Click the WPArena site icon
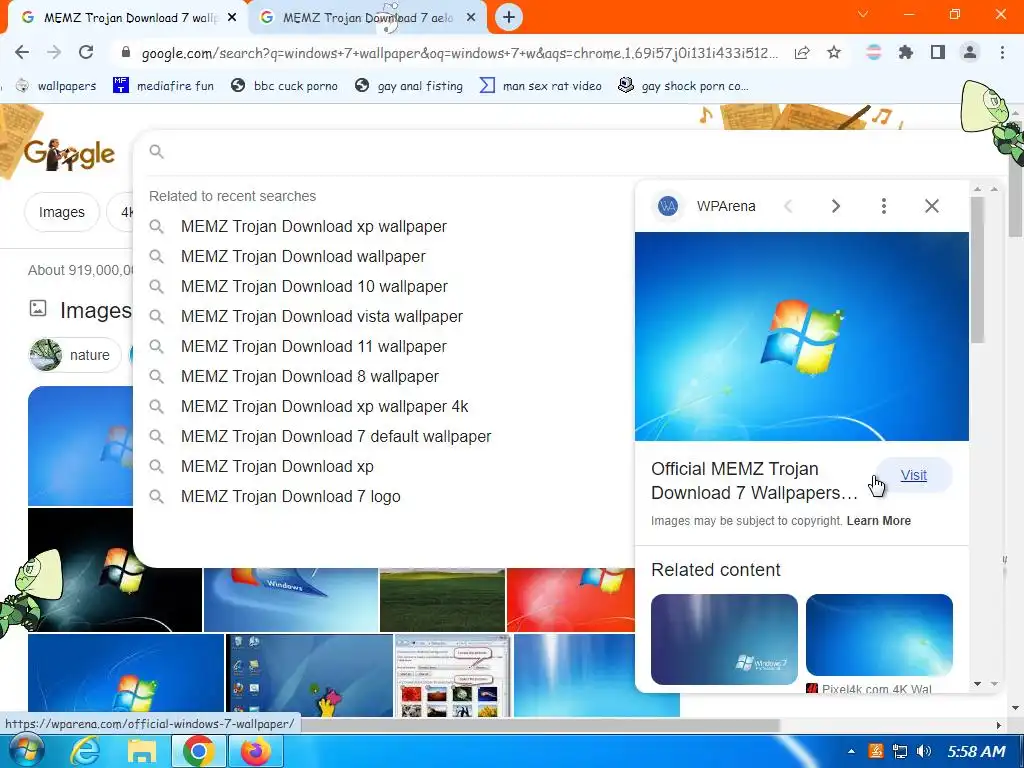 (667, 206)
